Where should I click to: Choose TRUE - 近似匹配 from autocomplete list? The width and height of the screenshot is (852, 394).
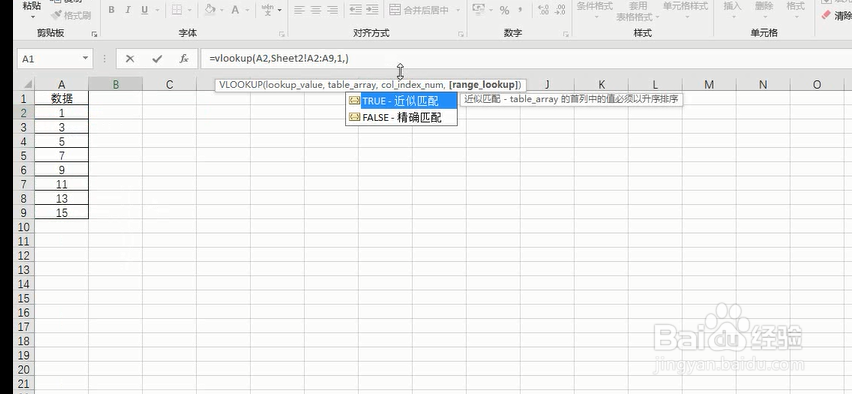pyautogui.click(x=401, y=101)
